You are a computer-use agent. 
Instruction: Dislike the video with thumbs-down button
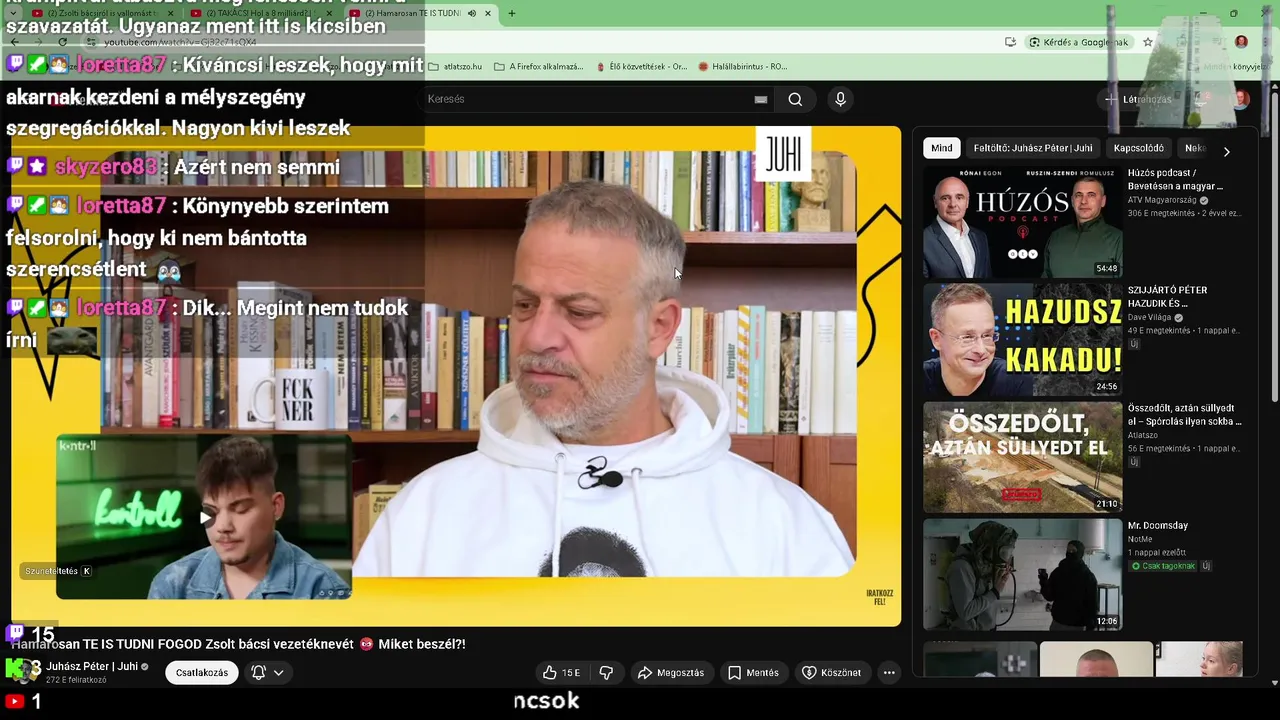(606, 673)
